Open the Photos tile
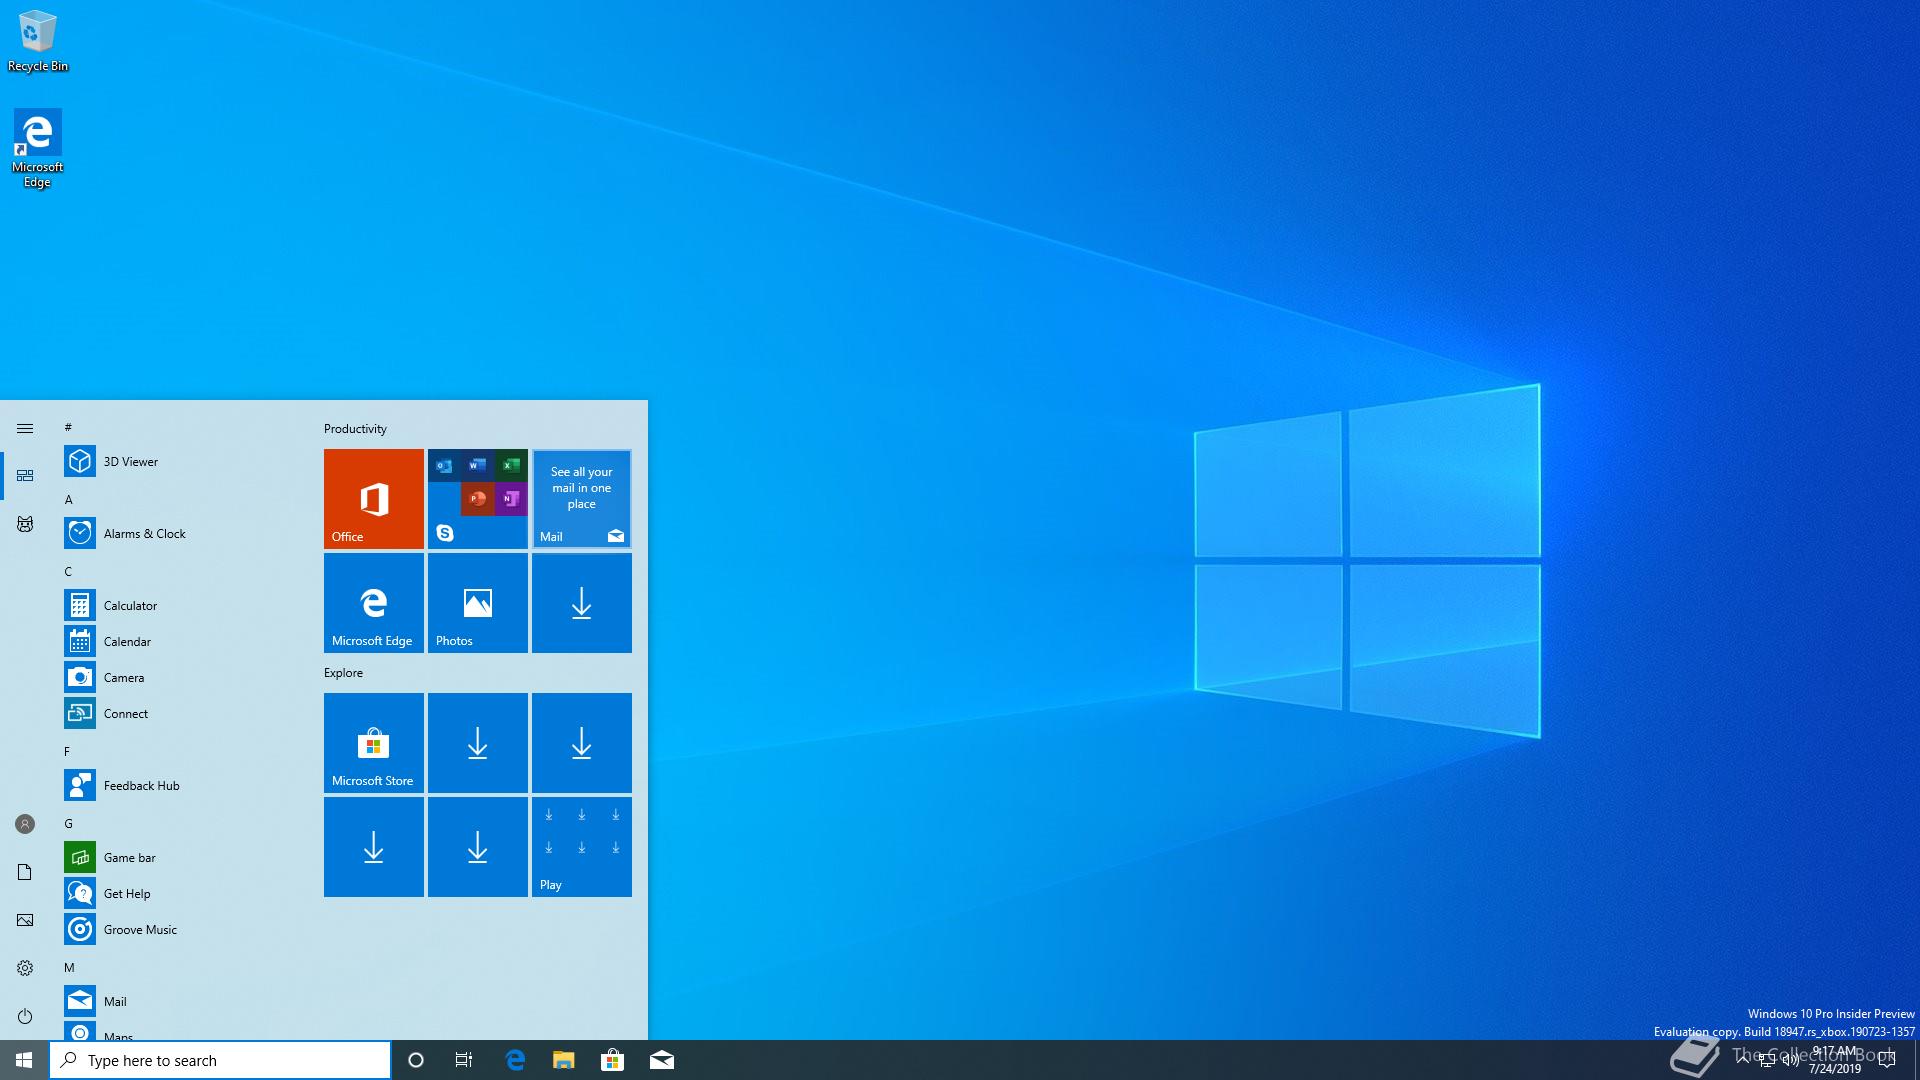The width and height of the screenshot is (1920, 1080). point(478,603)
